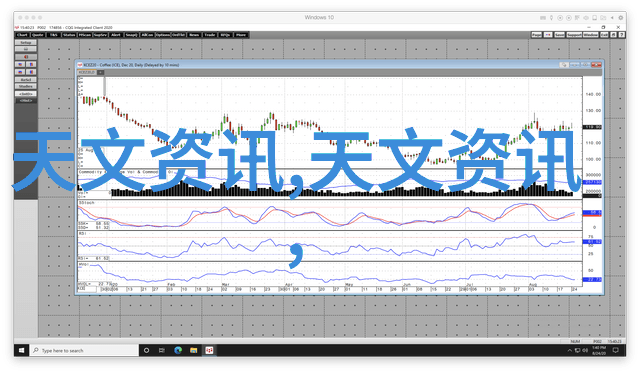The width and height of the screenshot is (640, 373).
Task: Click the Studies button in sidebar
Action: (x=26, y=87)
